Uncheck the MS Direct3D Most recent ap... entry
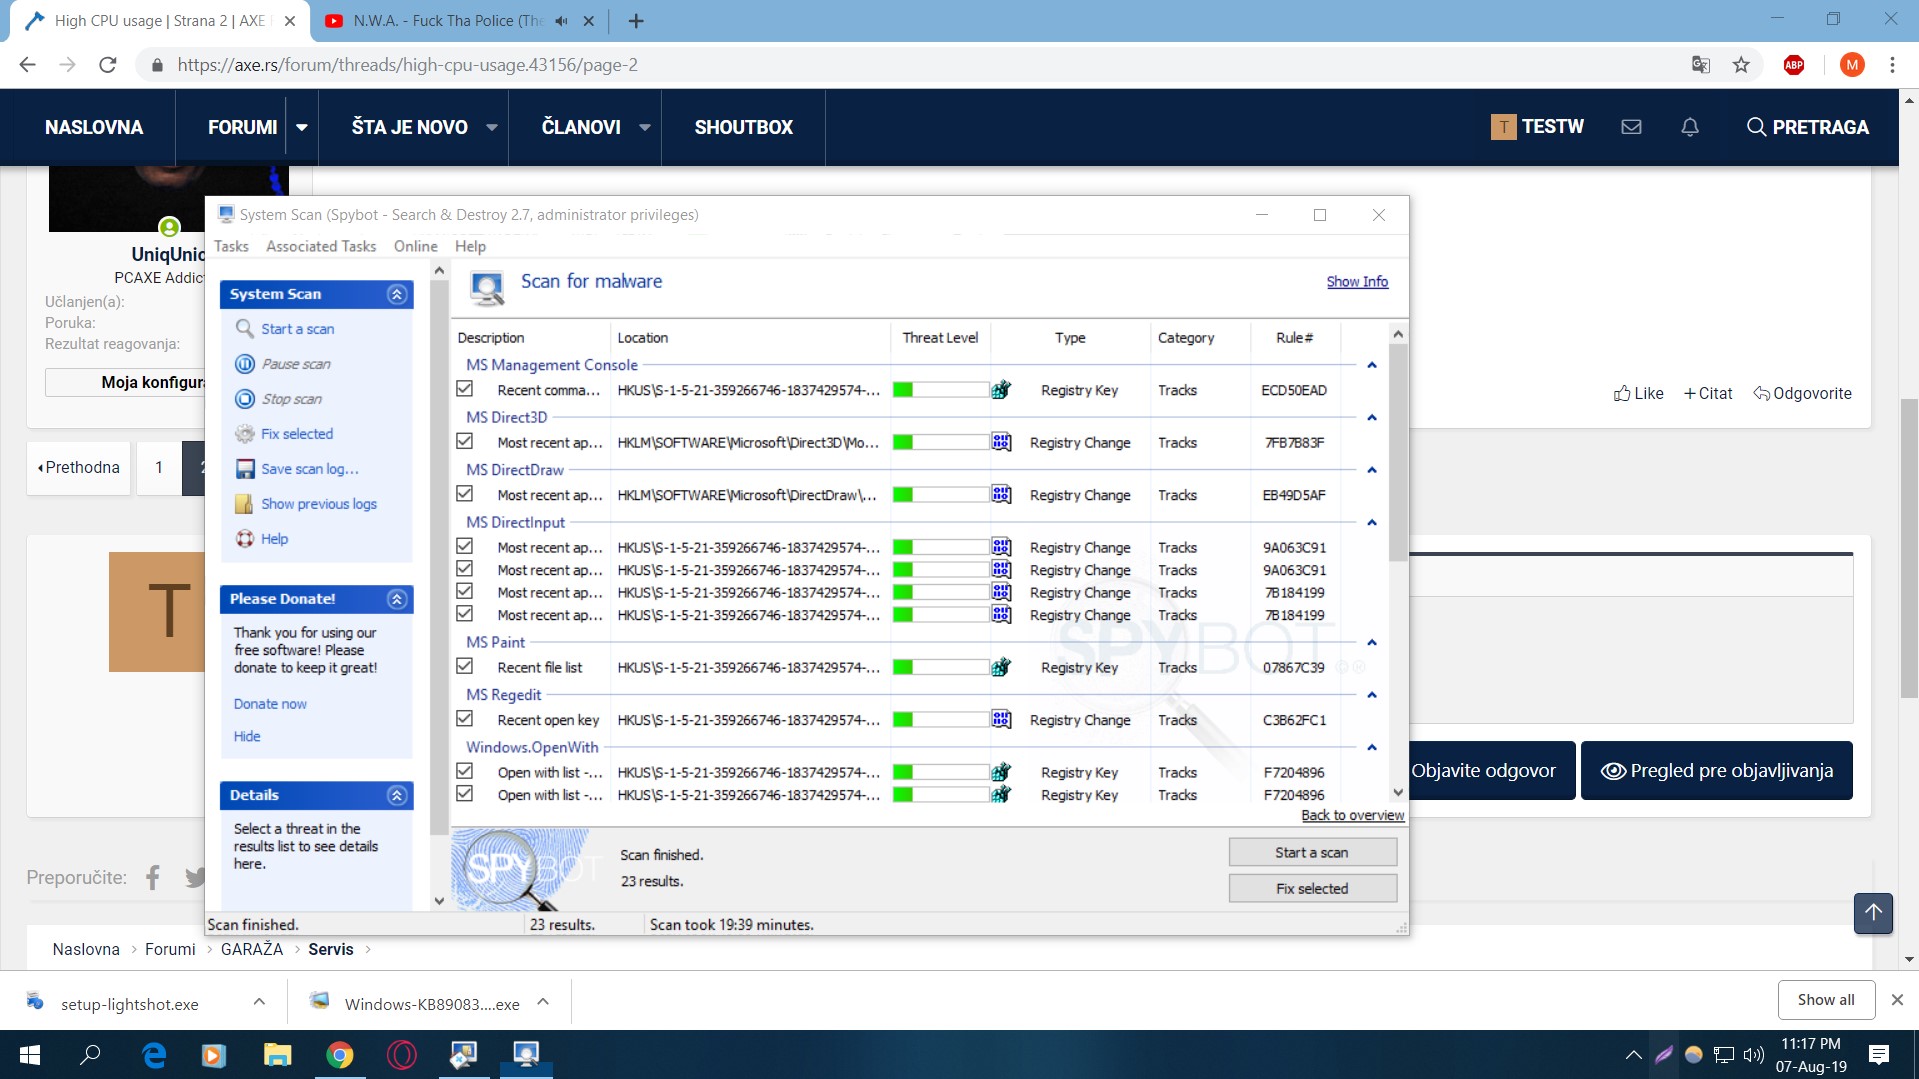Viewport: 1919px width, 1079px height. [x=465, y=441]
